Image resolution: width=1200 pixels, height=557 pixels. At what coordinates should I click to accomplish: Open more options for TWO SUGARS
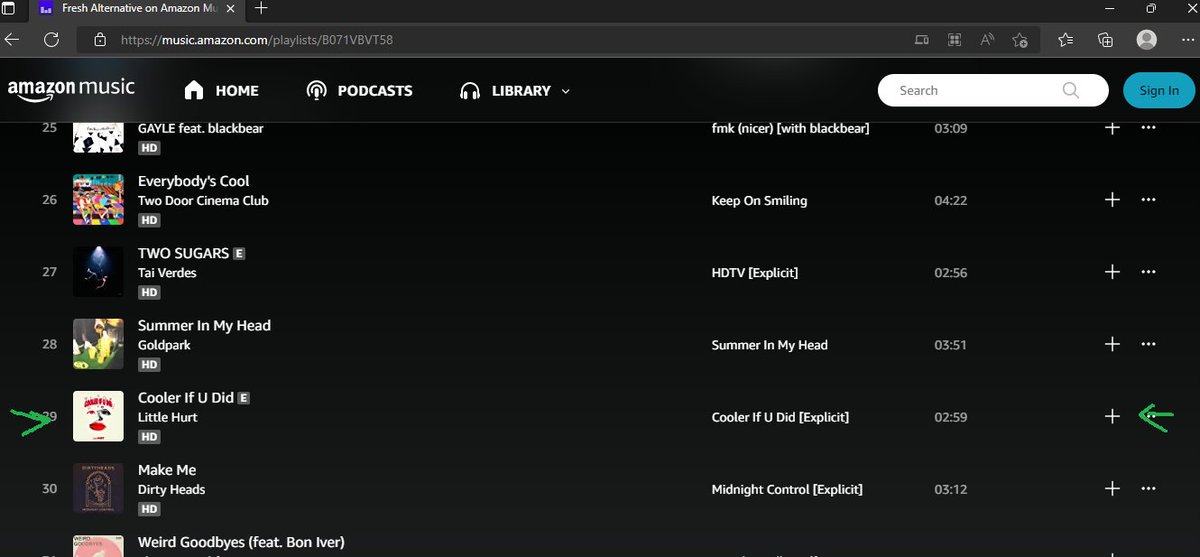tap(1148, 272)
